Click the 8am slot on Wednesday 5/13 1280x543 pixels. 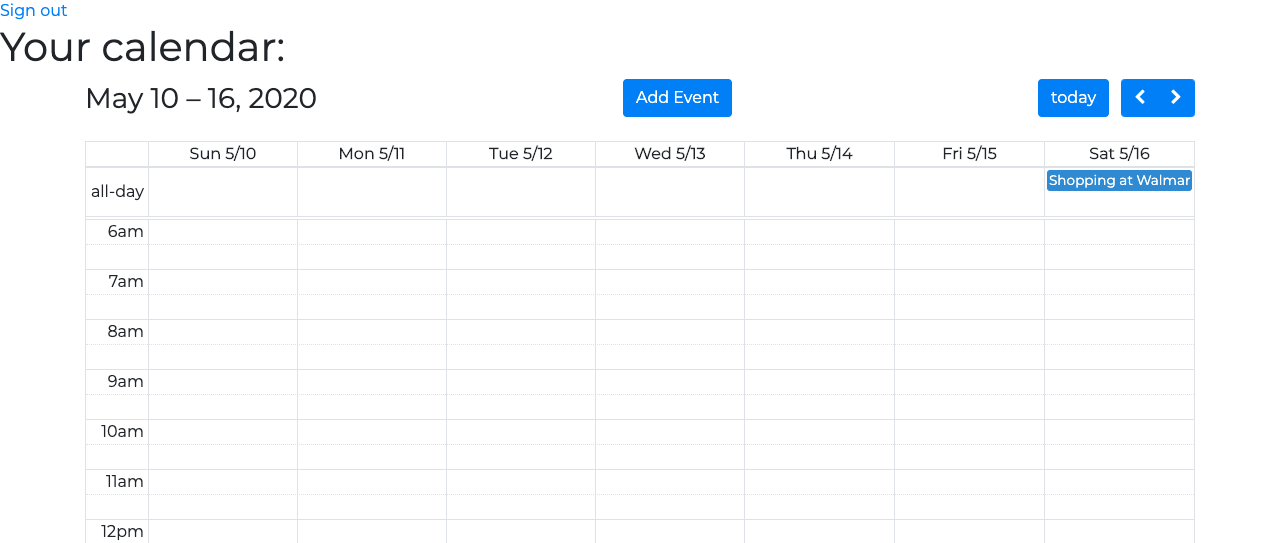click(x=670, y=332)
